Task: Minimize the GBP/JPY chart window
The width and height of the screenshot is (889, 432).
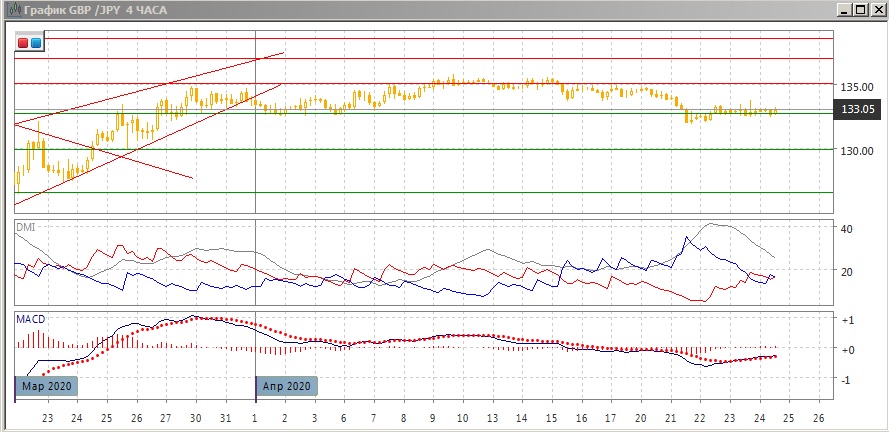Action: click(840, 10)
